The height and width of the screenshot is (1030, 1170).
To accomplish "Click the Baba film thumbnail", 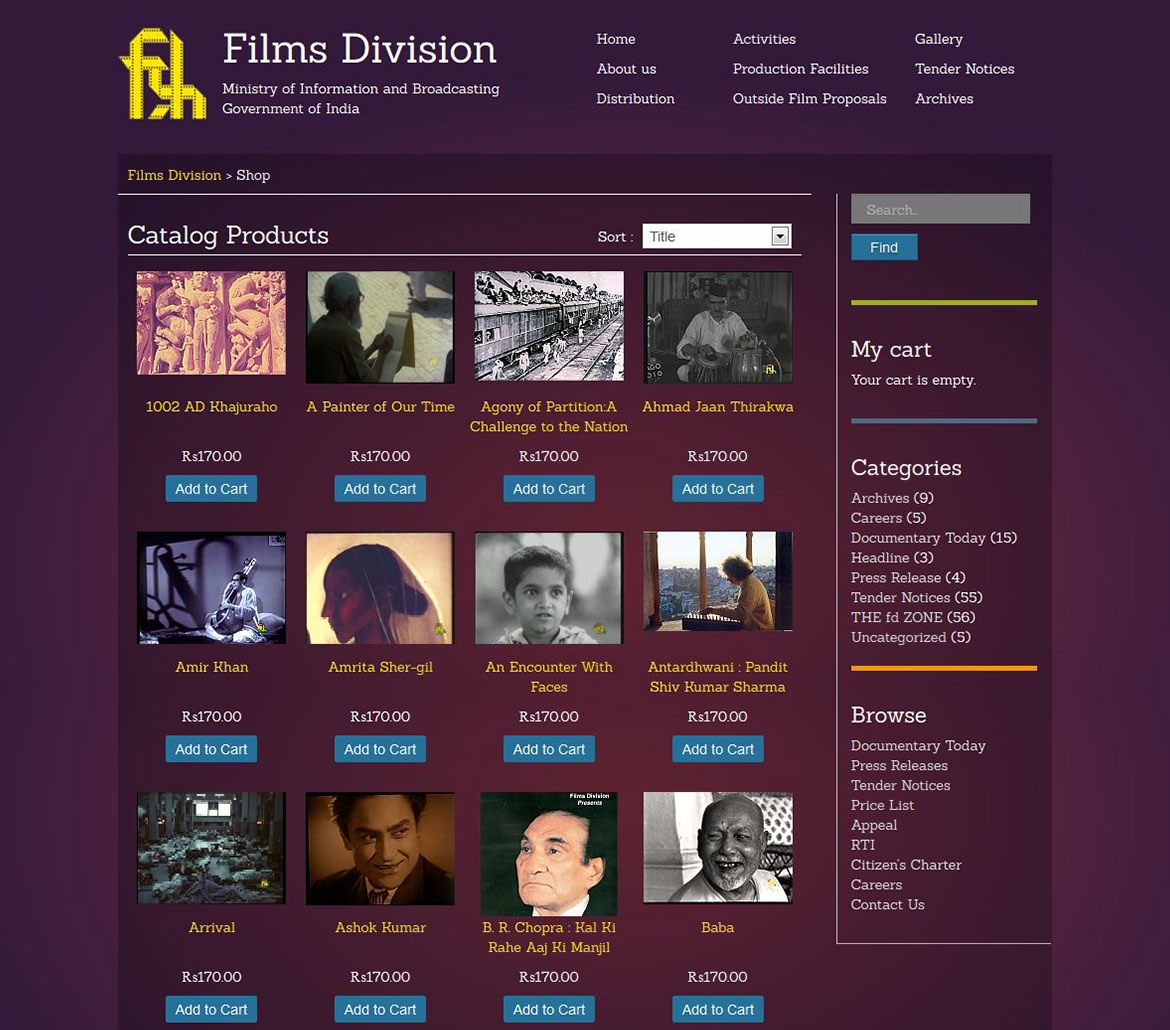I will point(717,849).
